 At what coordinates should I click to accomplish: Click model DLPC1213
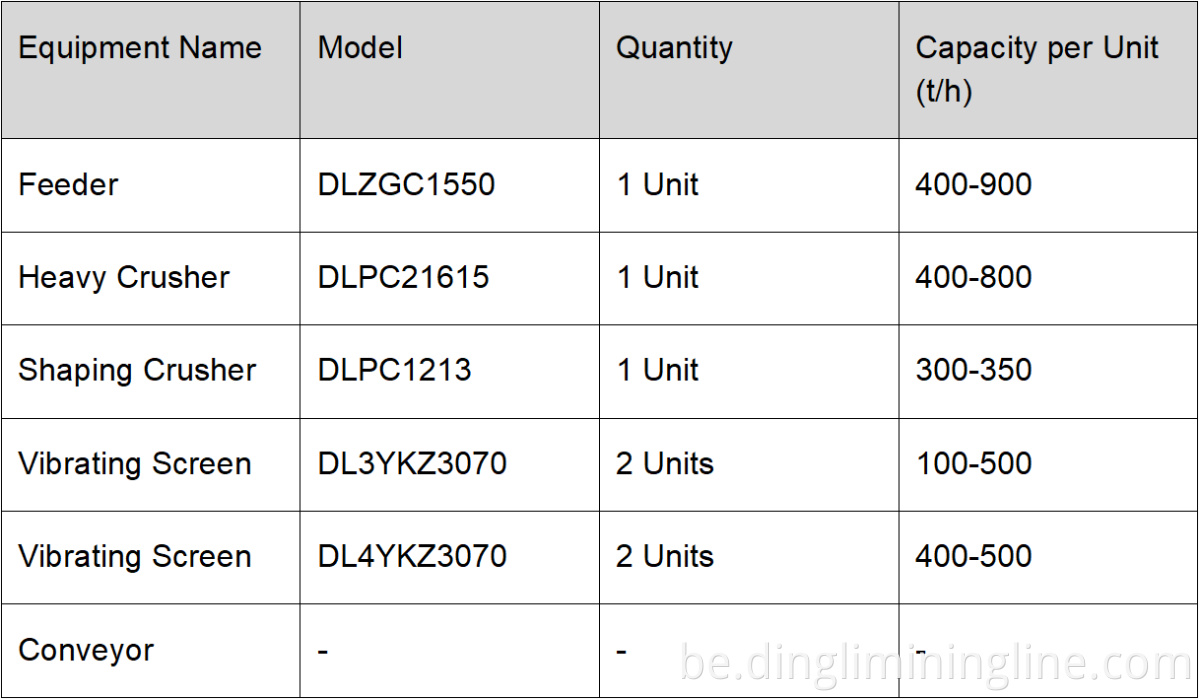pyautogui.click(x=394, y=370)
